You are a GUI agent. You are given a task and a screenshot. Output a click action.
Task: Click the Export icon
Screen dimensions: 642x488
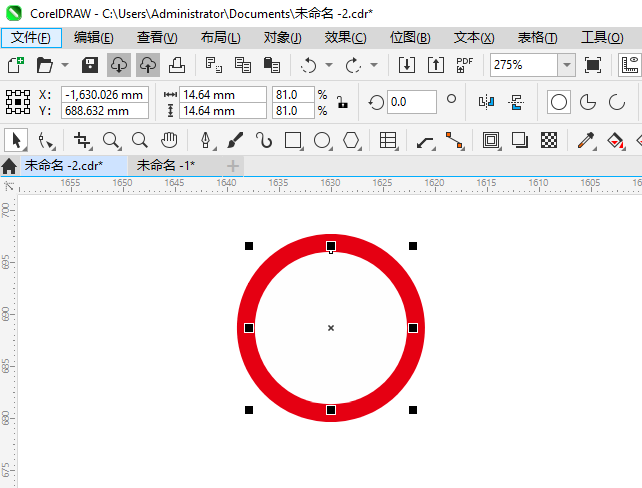436,65
